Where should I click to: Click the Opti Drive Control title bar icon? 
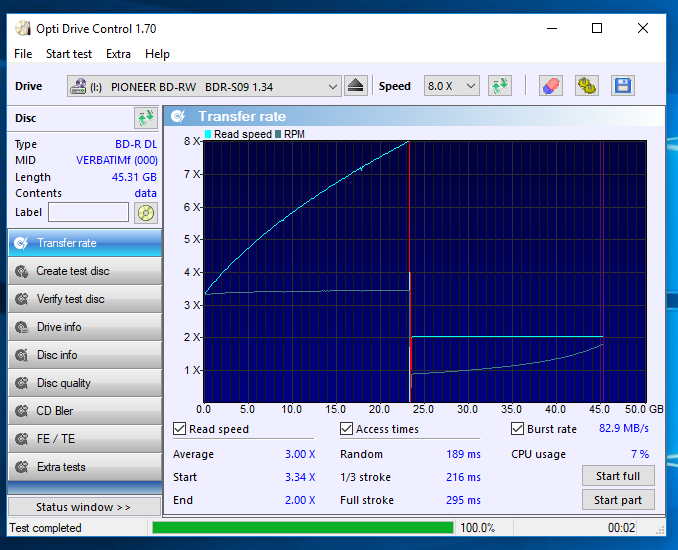[23, 29]
